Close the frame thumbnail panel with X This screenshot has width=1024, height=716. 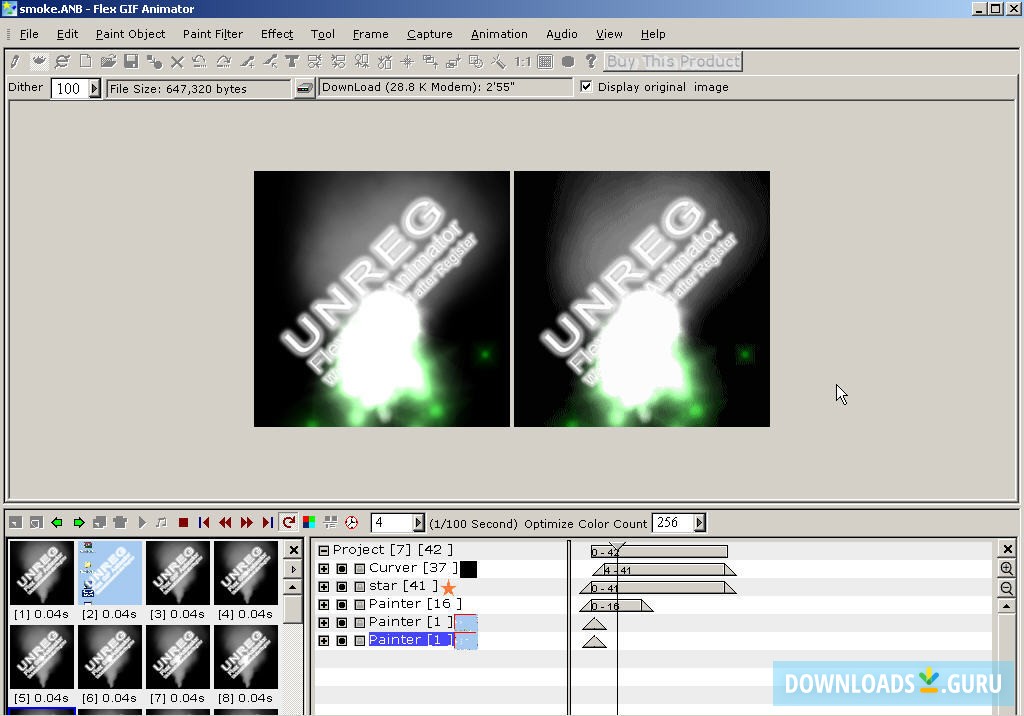click(x=293, y=550)
